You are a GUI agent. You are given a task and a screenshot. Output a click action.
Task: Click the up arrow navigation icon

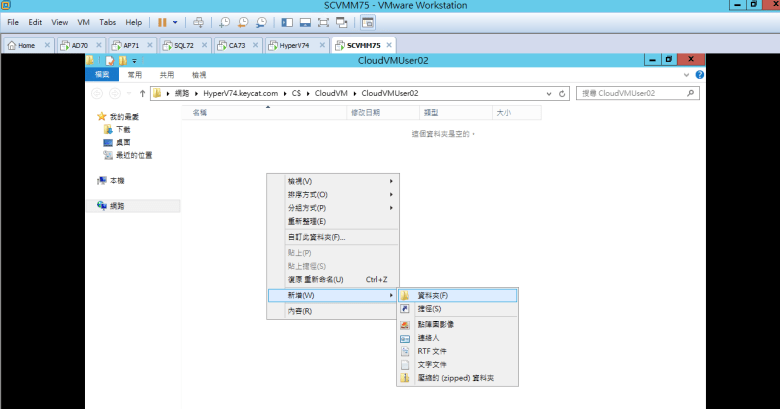[142, 93]
